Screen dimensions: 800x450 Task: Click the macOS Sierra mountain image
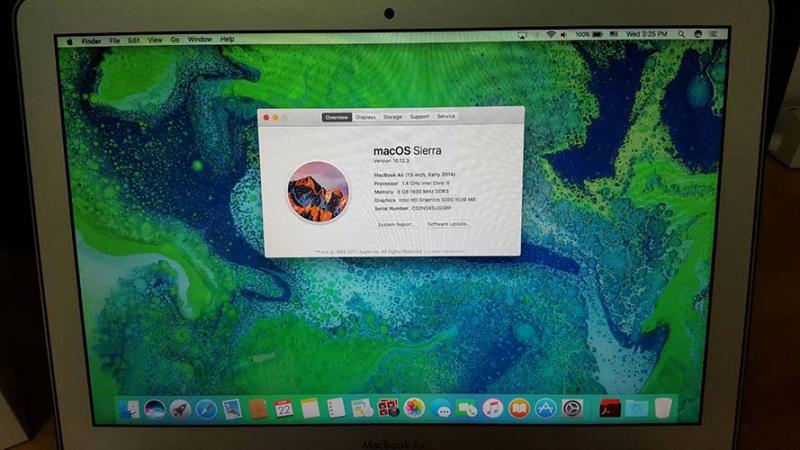[x=318, y=191]
